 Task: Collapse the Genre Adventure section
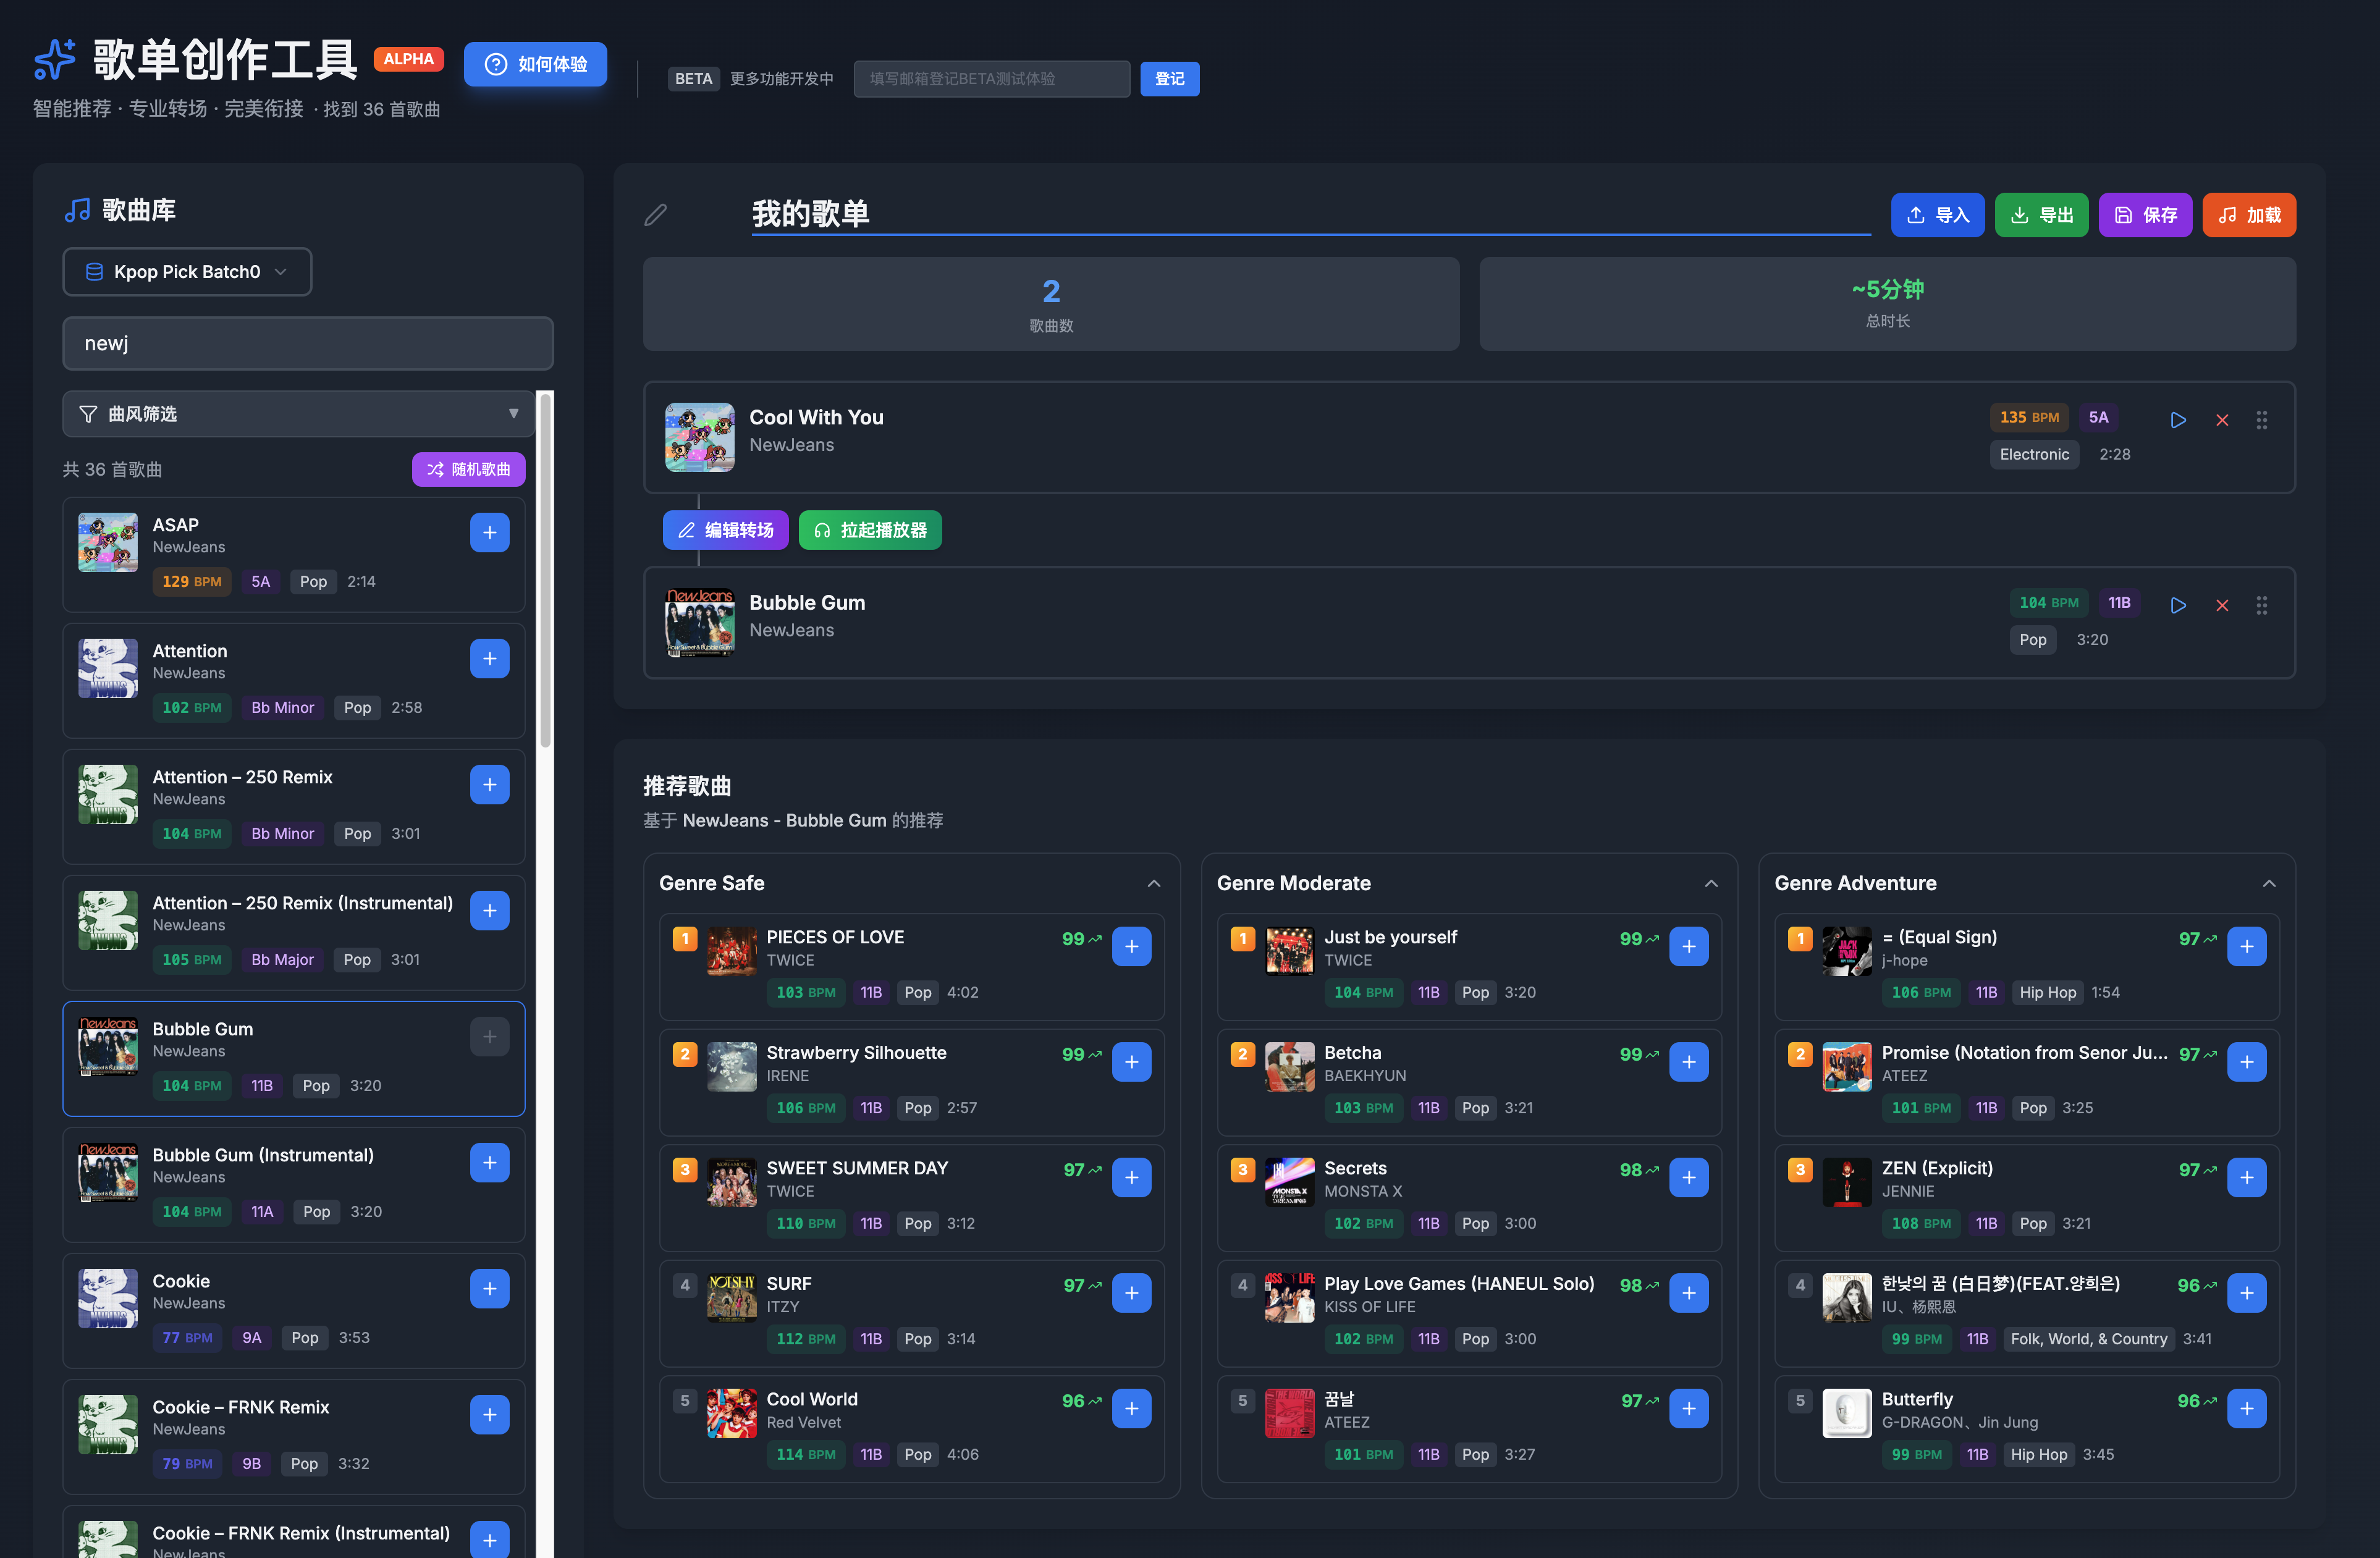[x=2269, y=883]
